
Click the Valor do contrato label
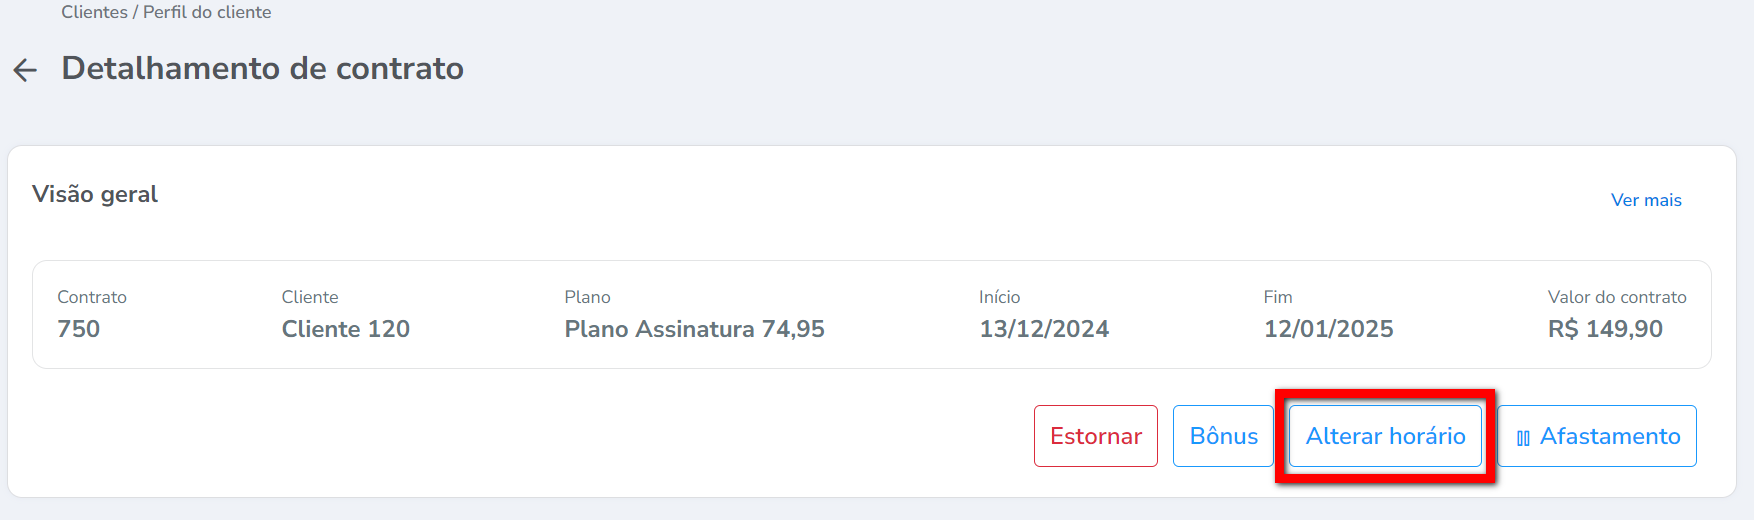click(1617, 297)
